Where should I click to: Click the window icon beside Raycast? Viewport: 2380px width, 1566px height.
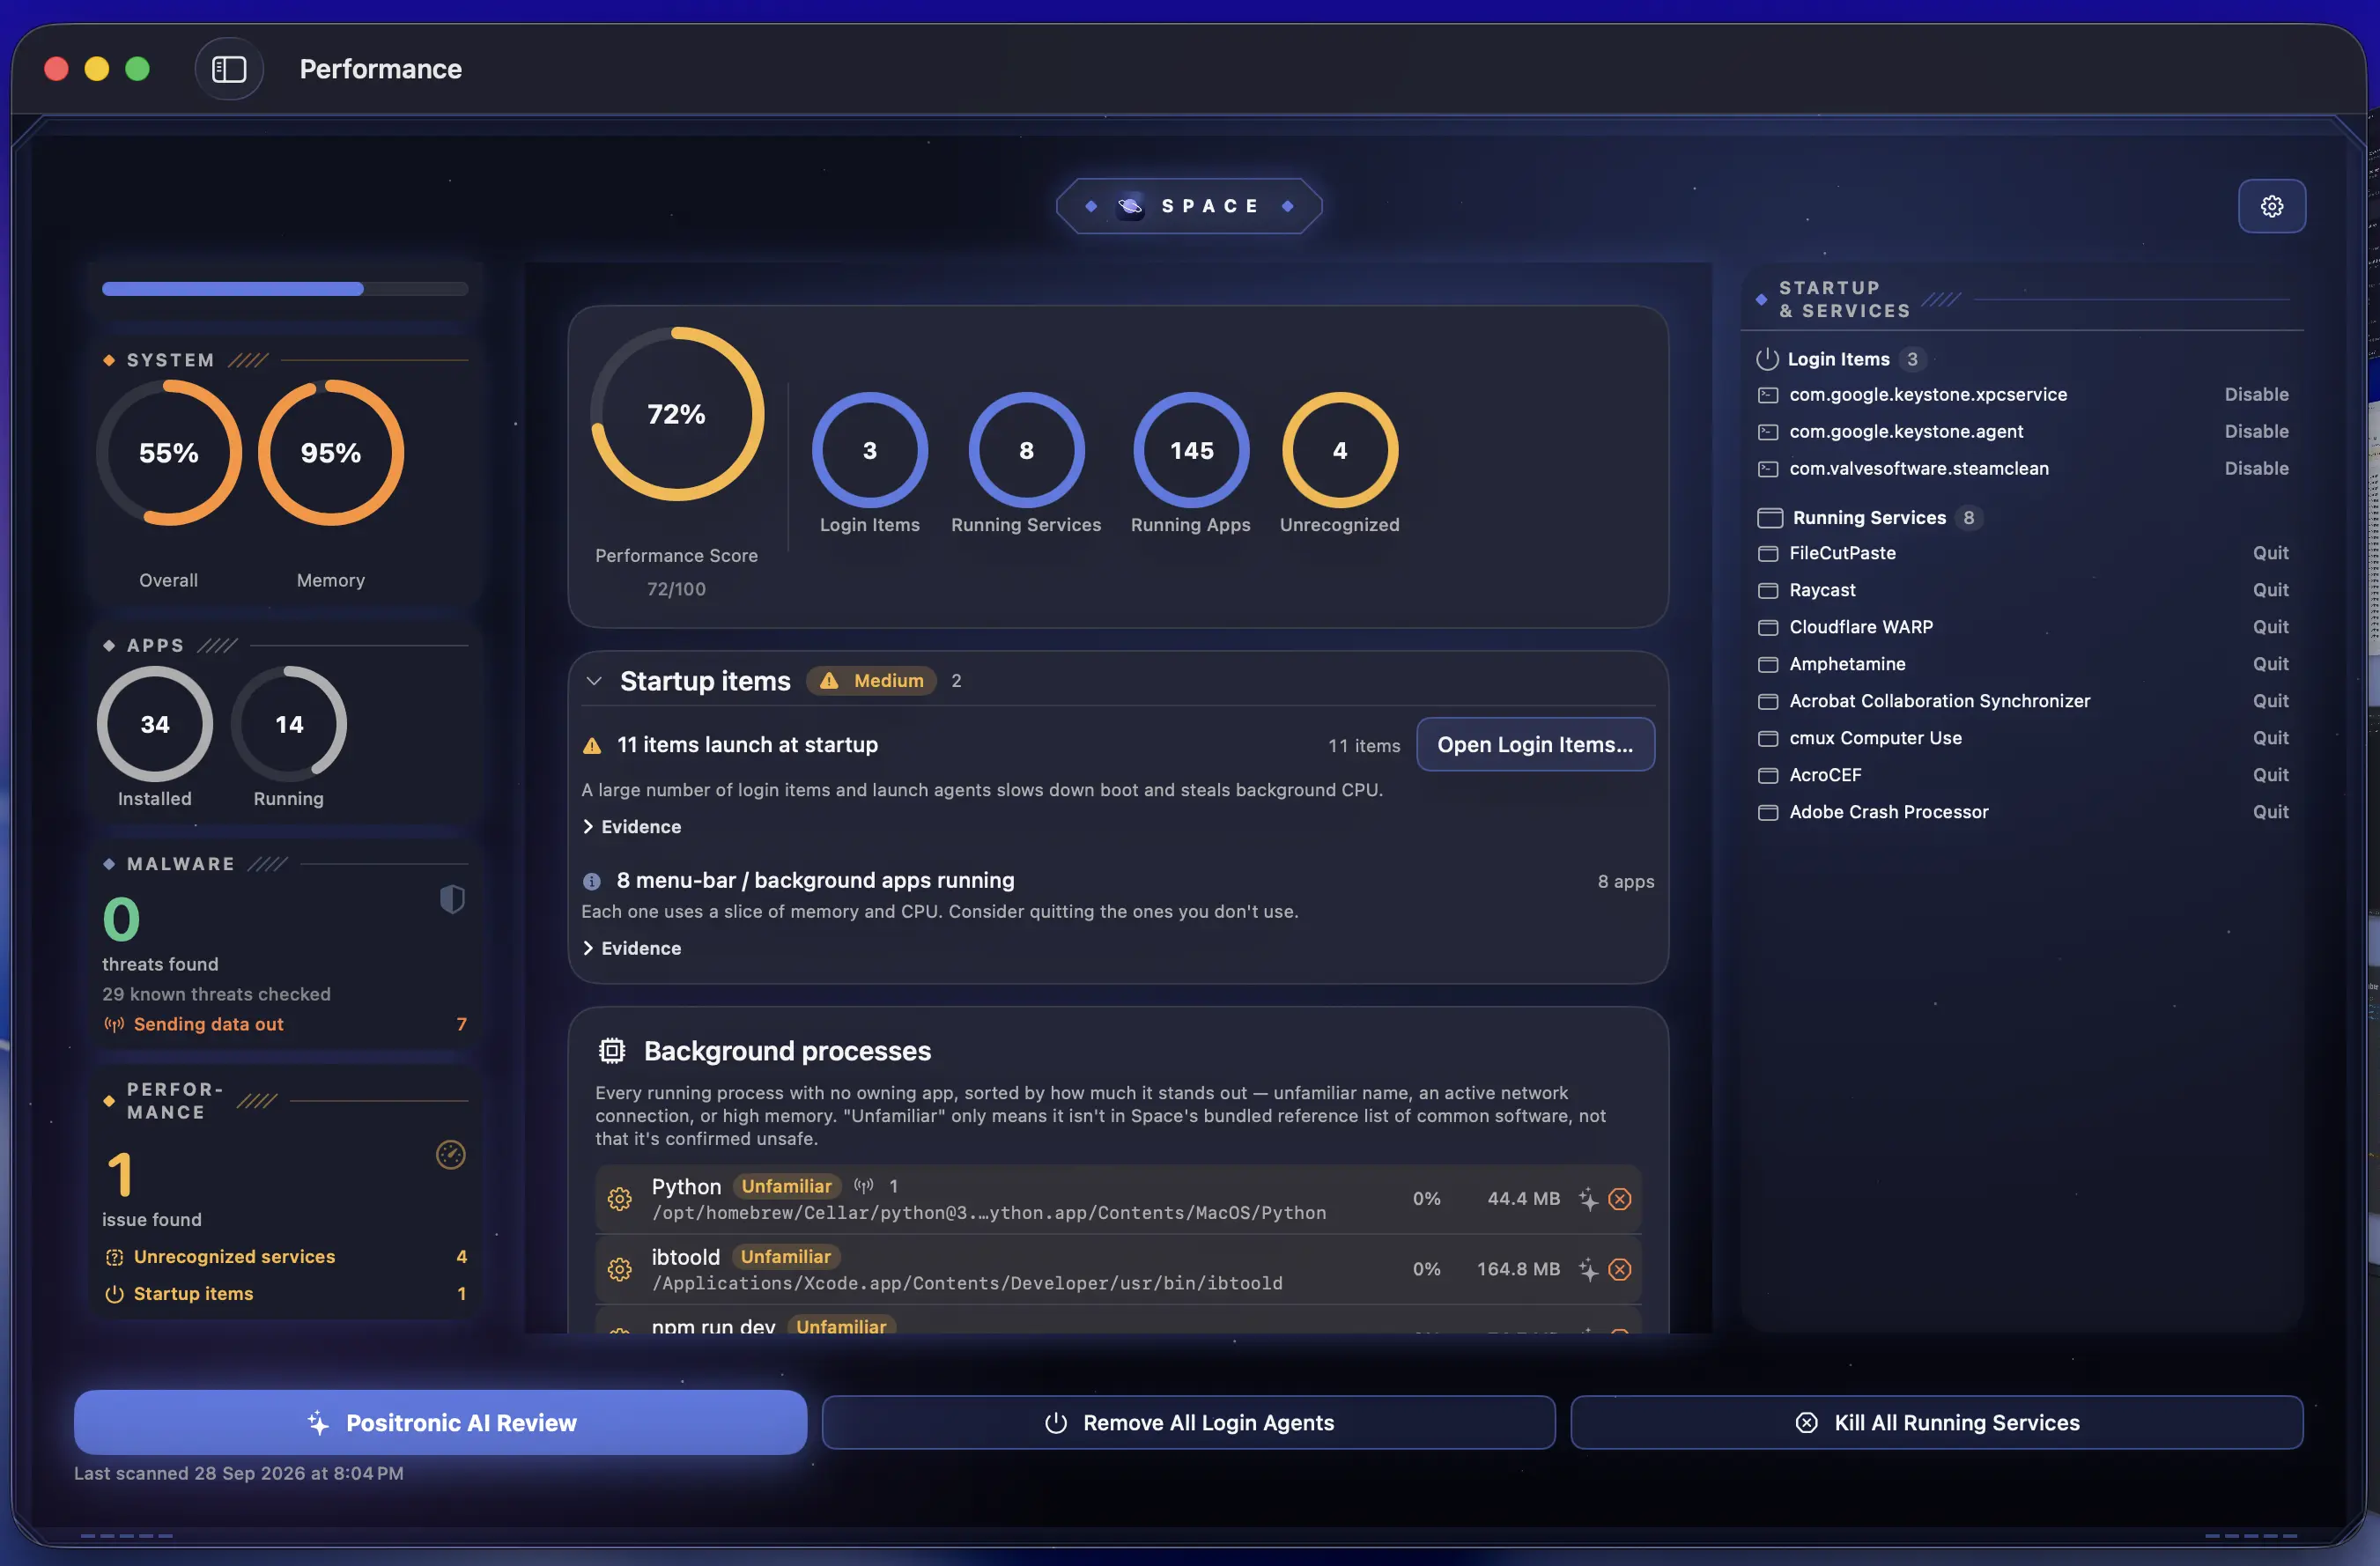point(1767,590)
